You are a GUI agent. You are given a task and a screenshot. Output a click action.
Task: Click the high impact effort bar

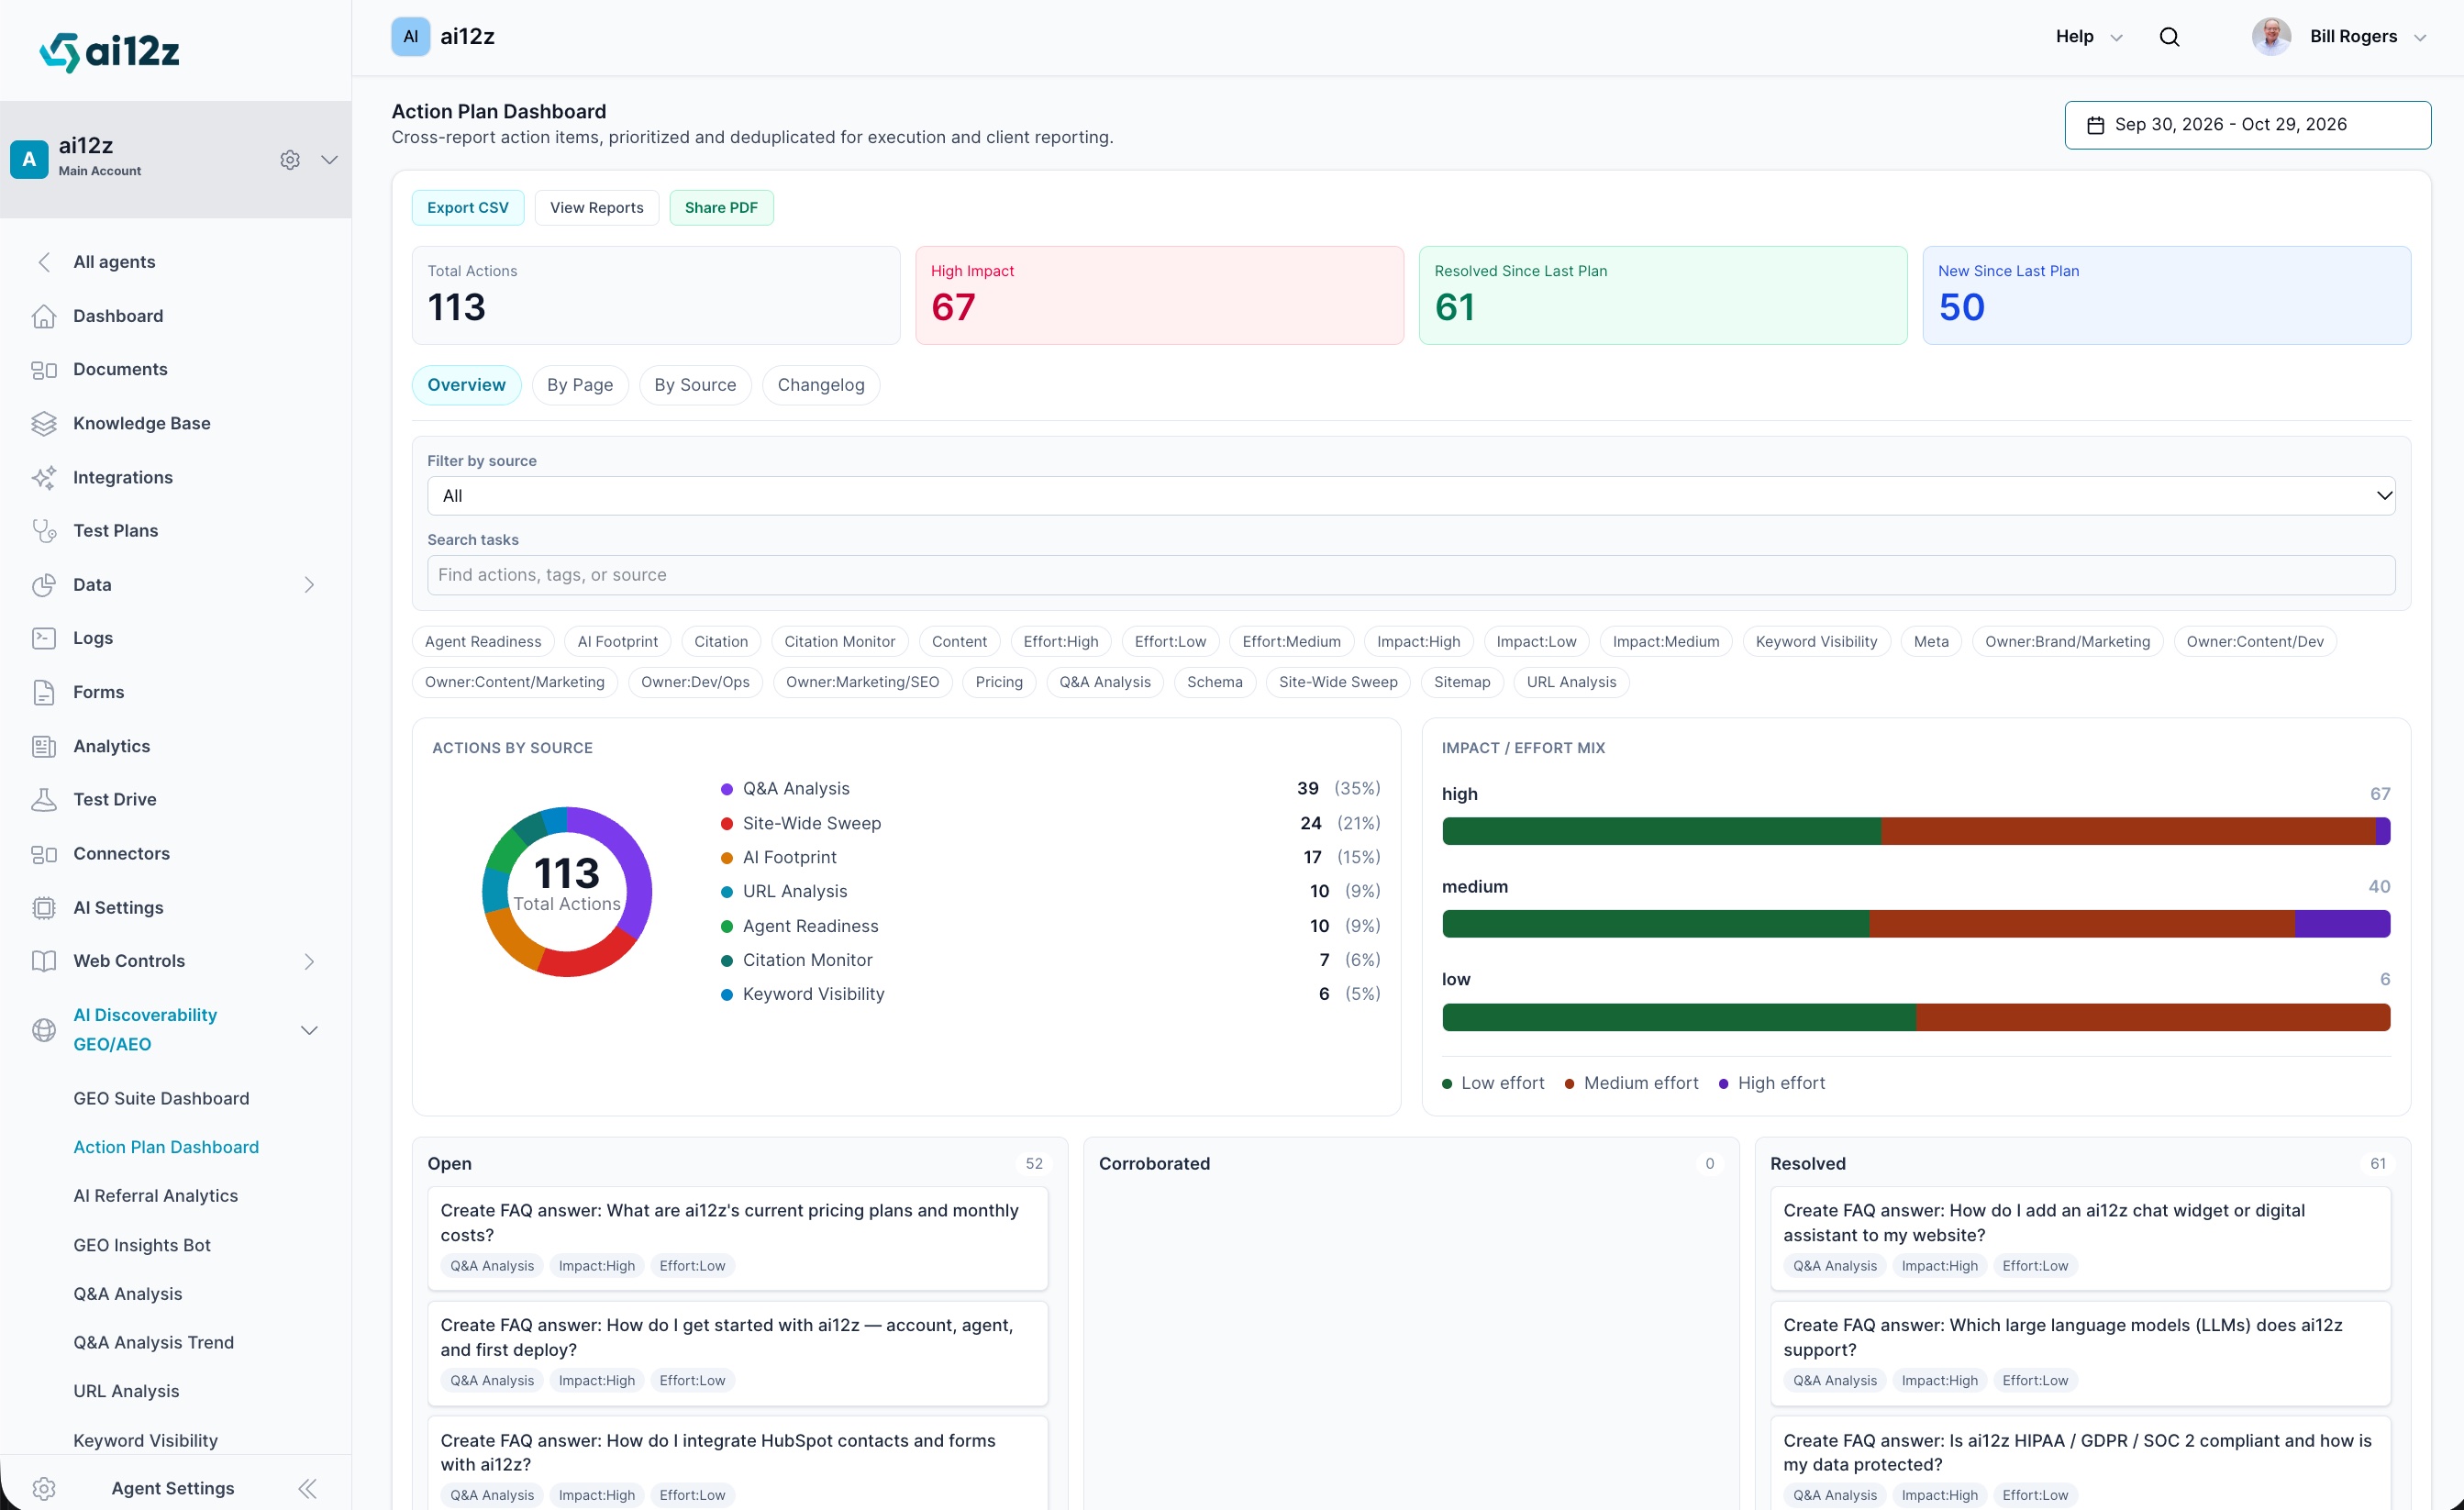point(1915,831)
